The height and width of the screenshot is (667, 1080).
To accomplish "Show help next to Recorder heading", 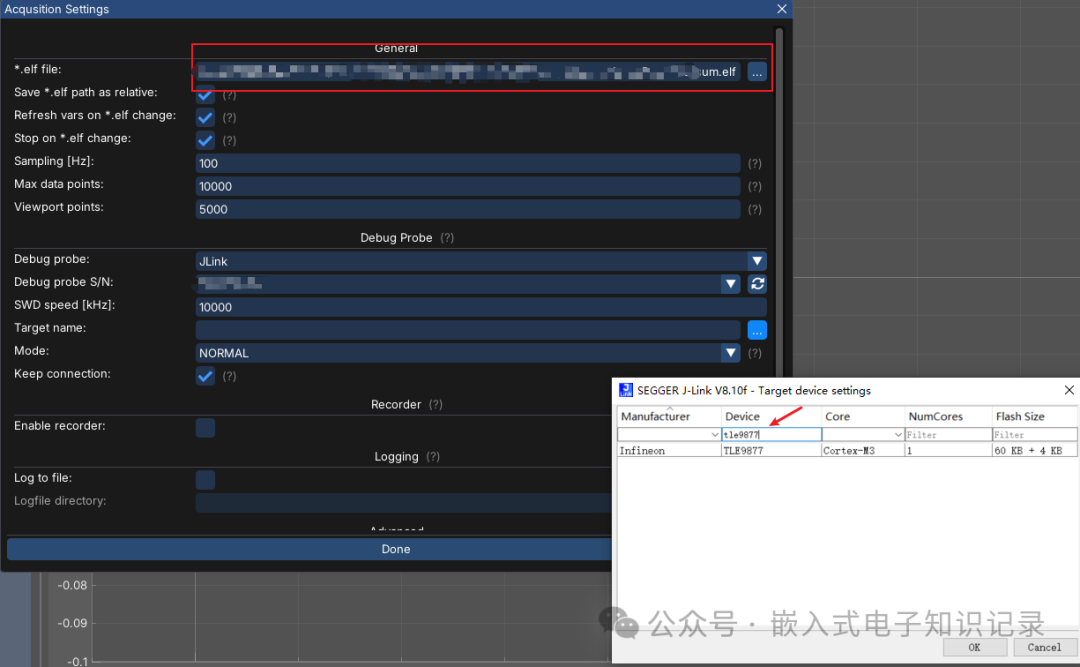I will click(x=435, y=404).
